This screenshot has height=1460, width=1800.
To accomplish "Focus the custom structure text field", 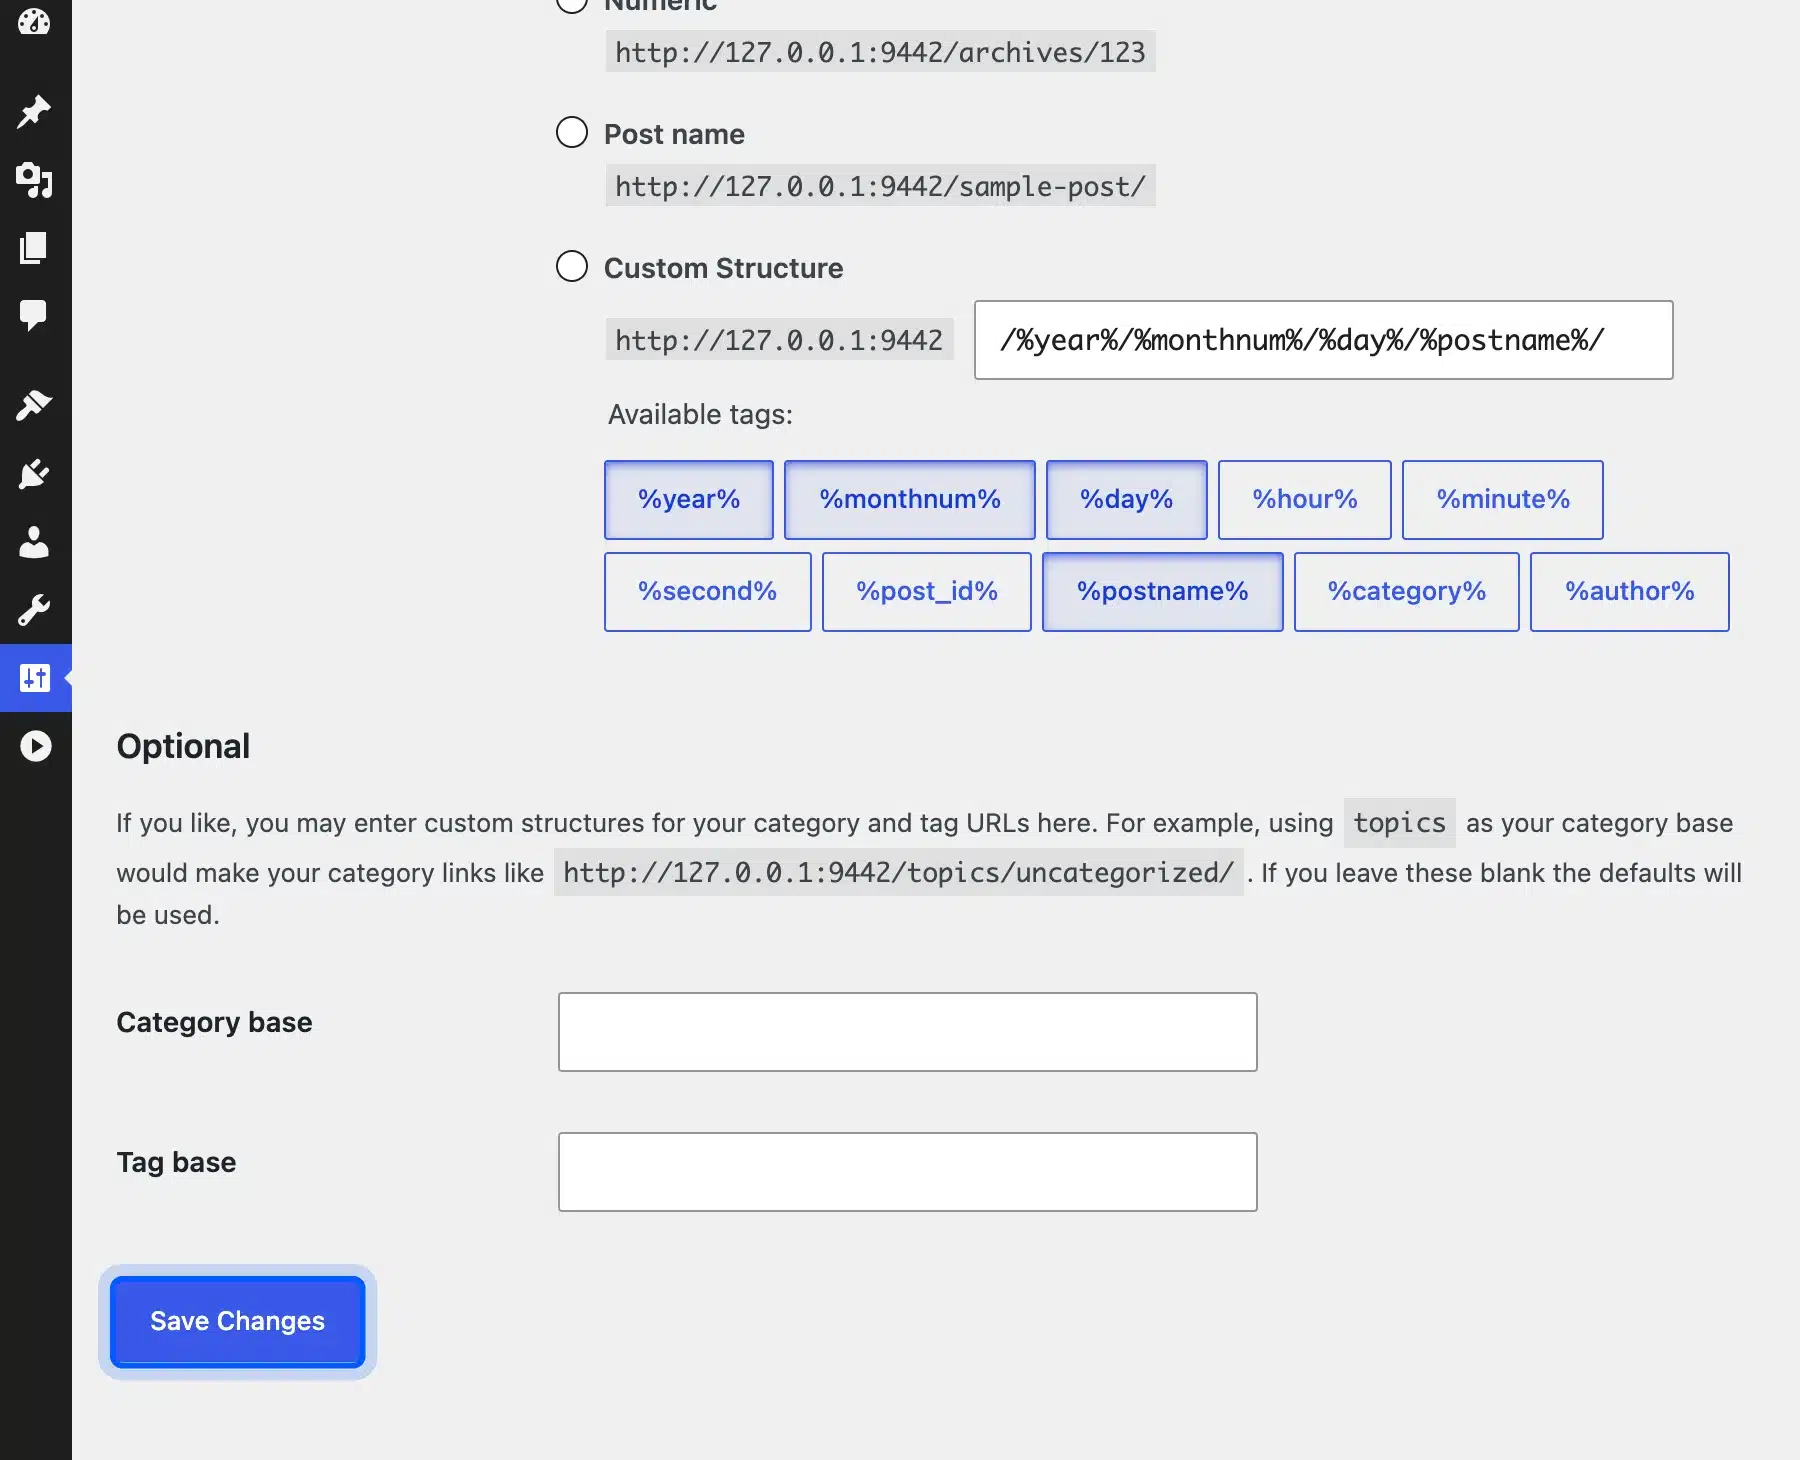I will (1324, 340).
